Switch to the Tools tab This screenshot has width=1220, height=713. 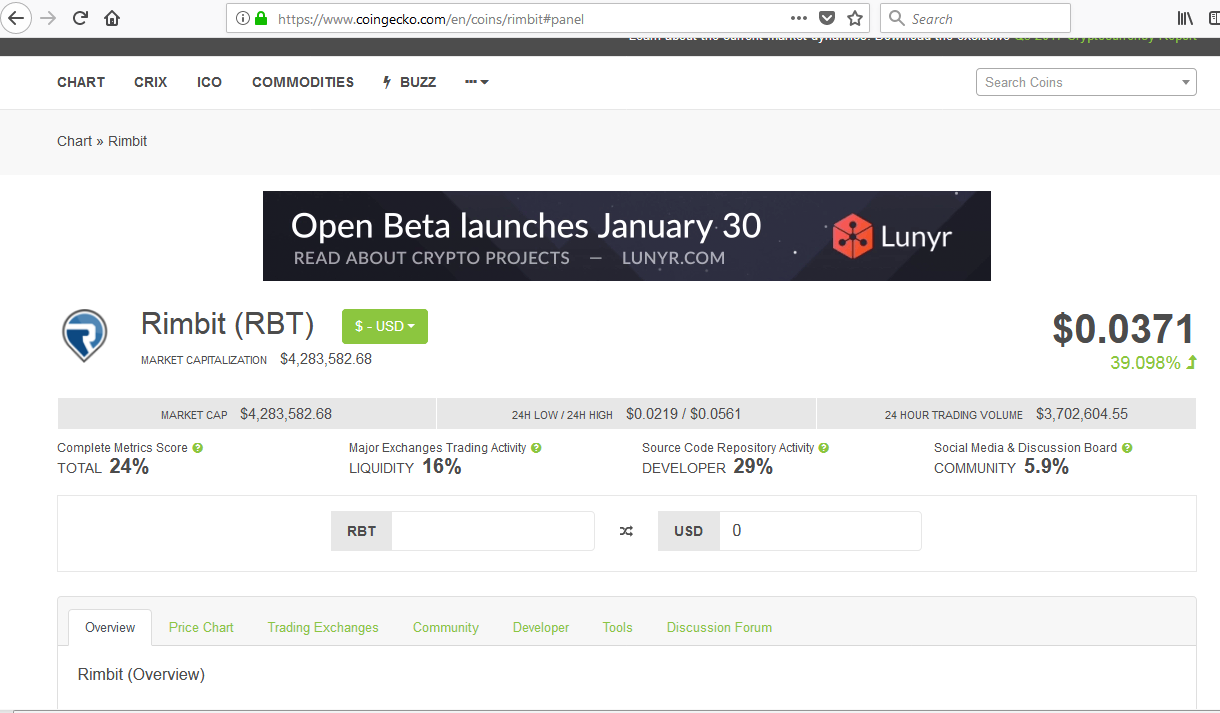tap(618, 627)
